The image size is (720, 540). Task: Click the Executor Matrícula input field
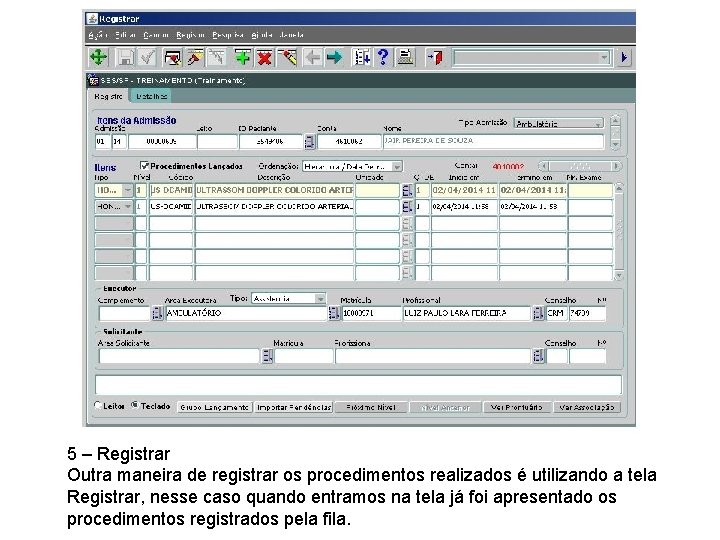click(x=371, y=313)
